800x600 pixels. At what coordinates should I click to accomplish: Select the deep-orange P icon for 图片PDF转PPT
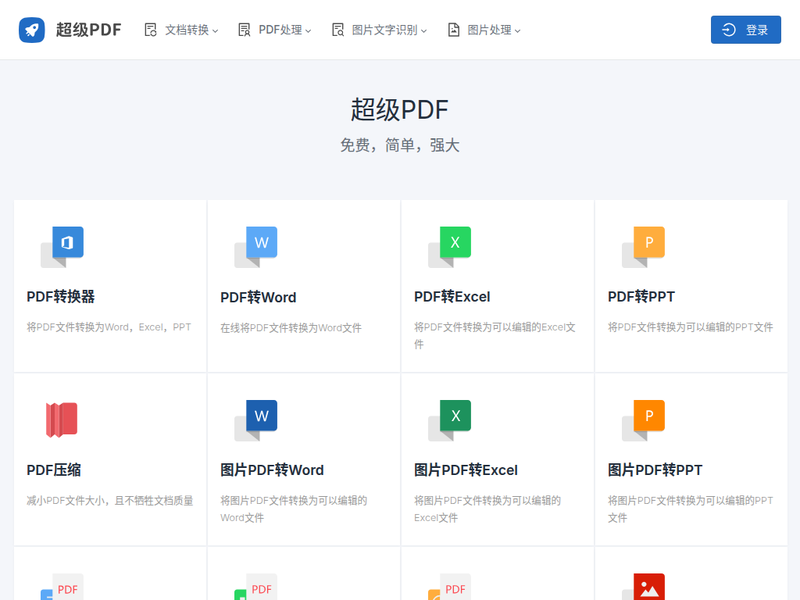643,420
